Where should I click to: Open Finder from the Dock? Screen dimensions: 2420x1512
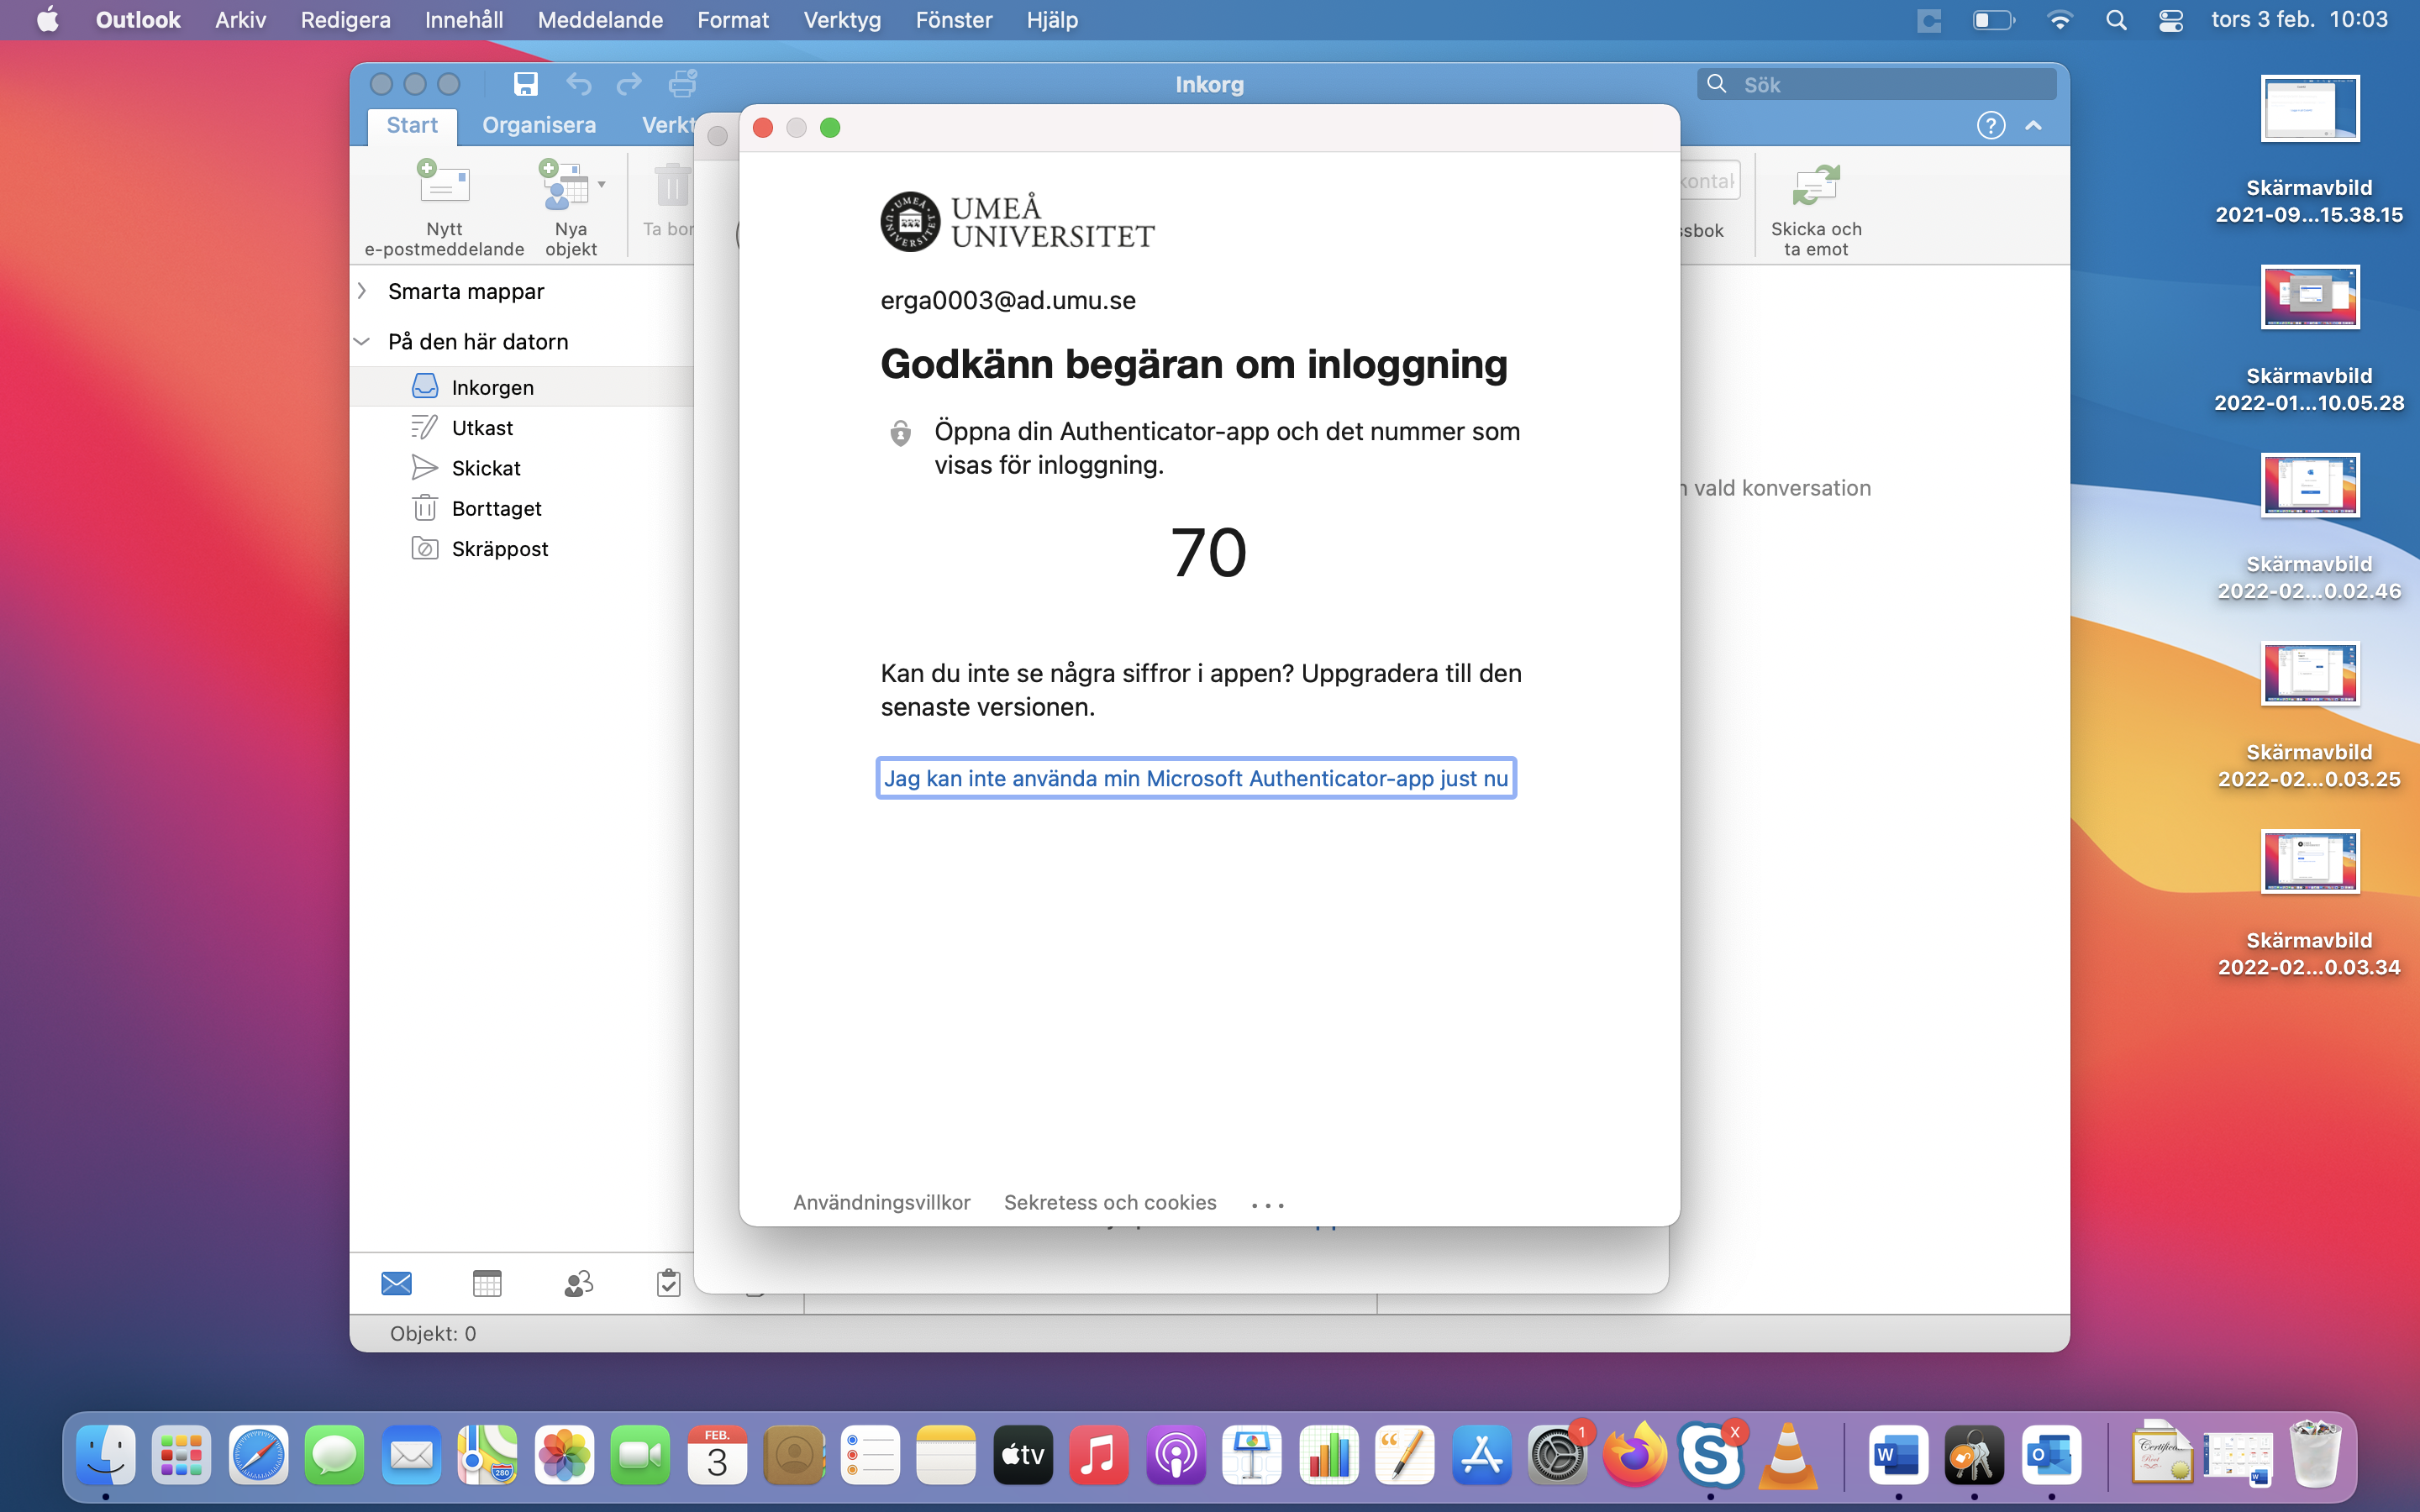click(x=105, y=1455)
